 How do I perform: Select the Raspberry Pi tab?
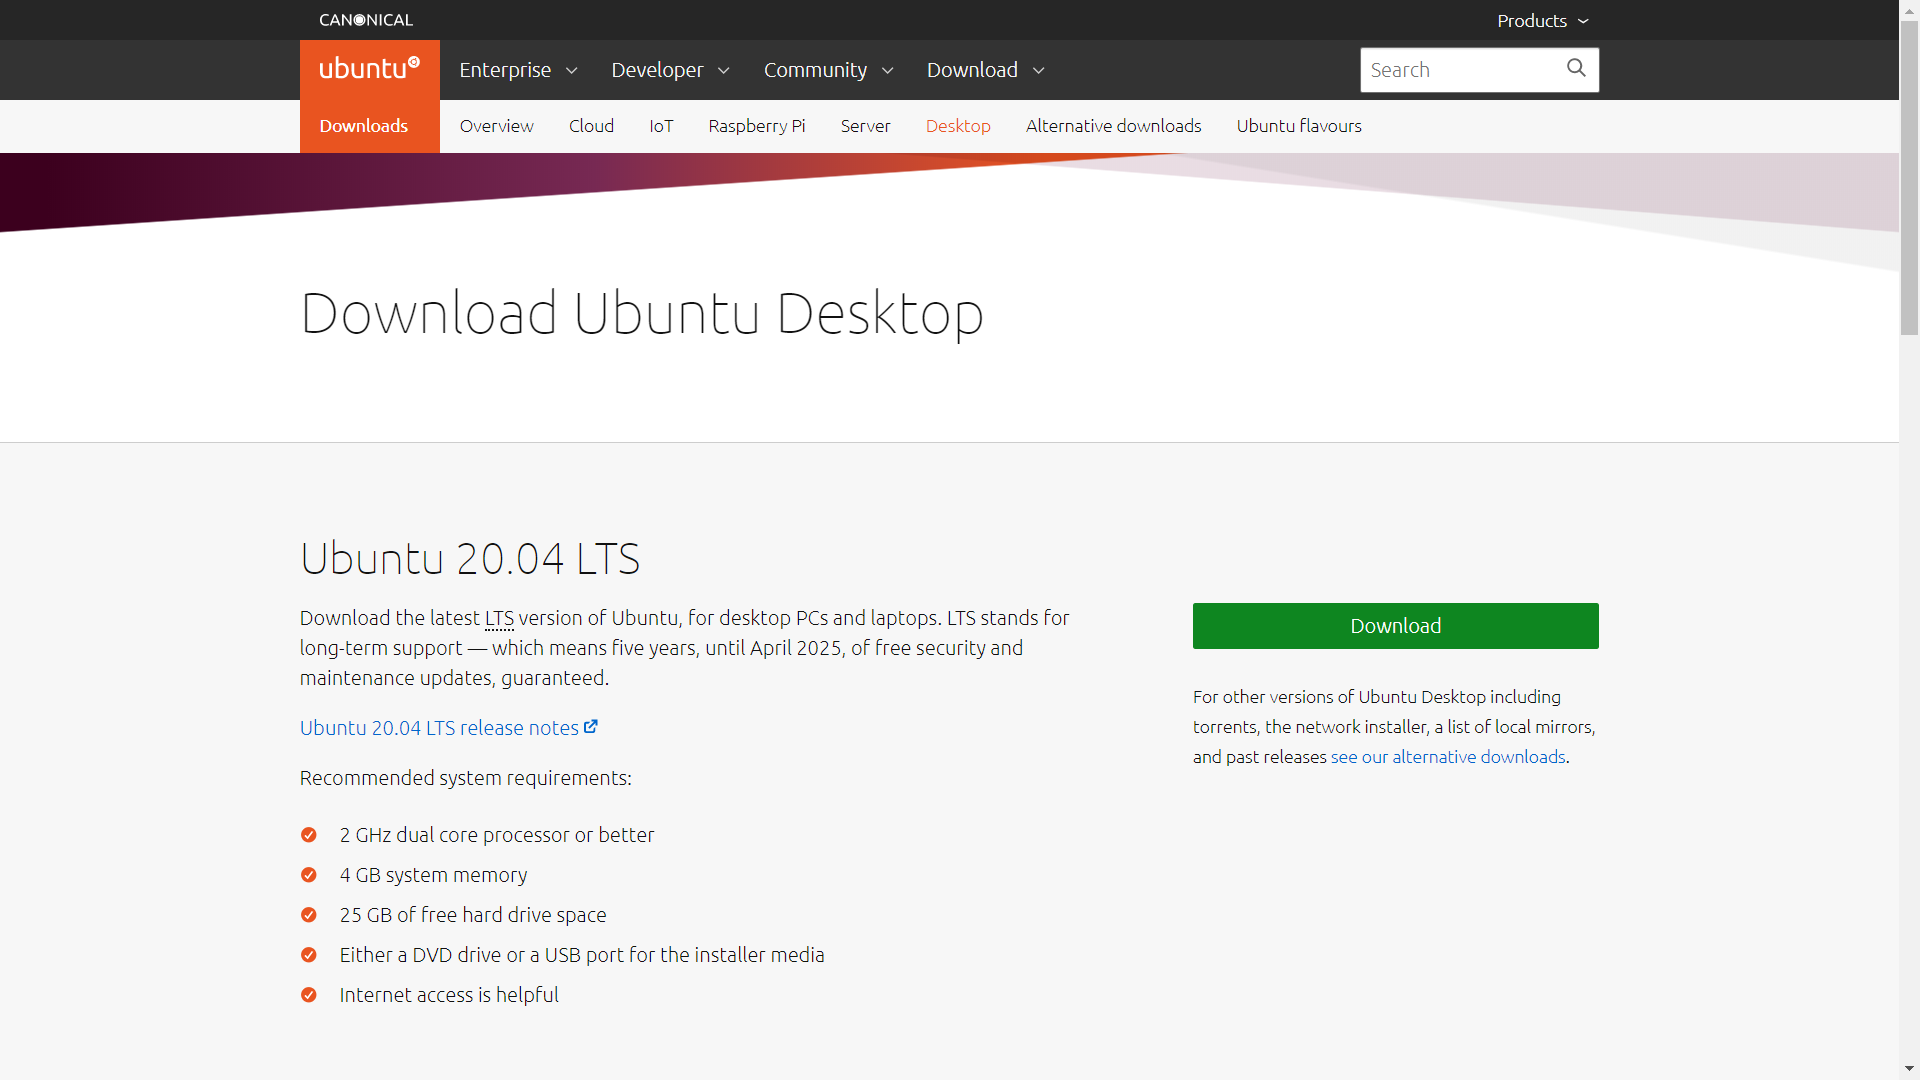click(756, 126)
